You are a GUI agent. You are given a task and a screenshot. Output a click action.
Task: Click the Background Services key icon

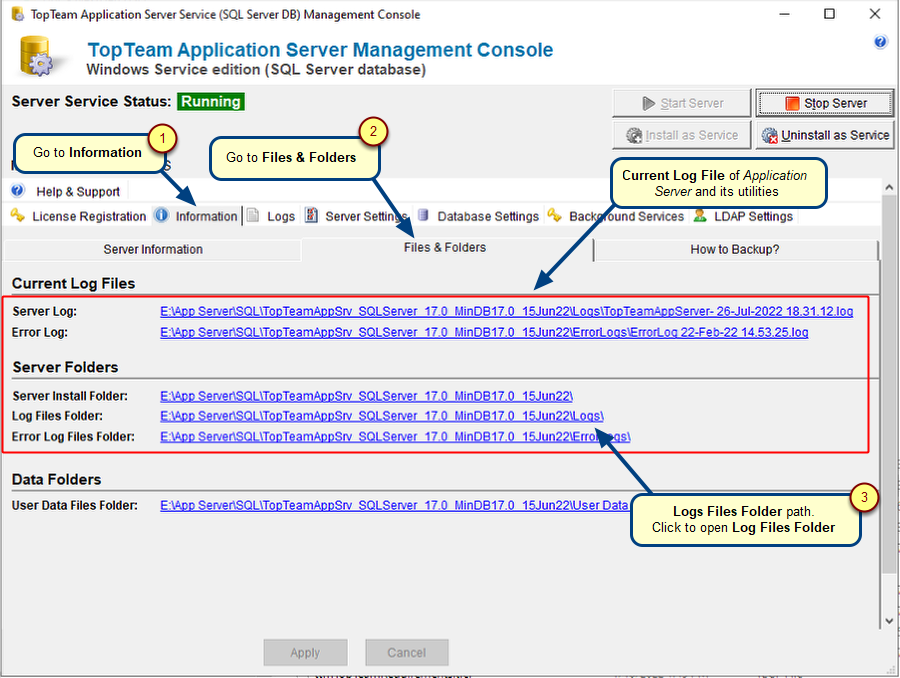(x=554, y=215)
